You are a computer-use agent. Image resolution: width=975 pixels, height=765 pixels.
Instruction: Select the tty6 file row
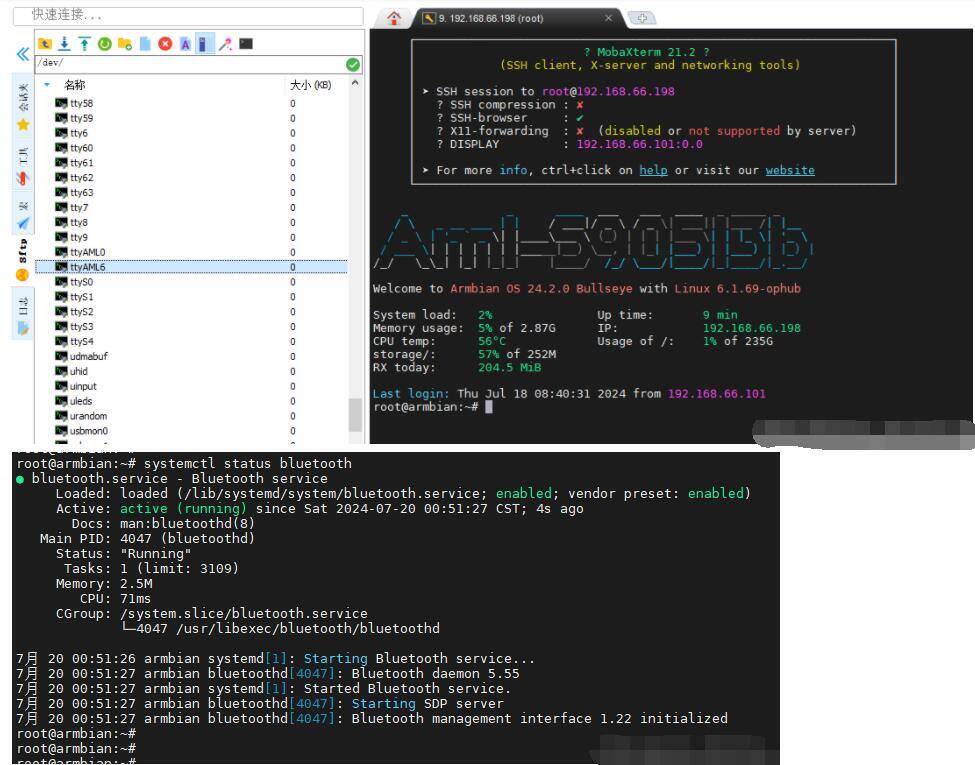pyautogui.click(x=192, y=133)
